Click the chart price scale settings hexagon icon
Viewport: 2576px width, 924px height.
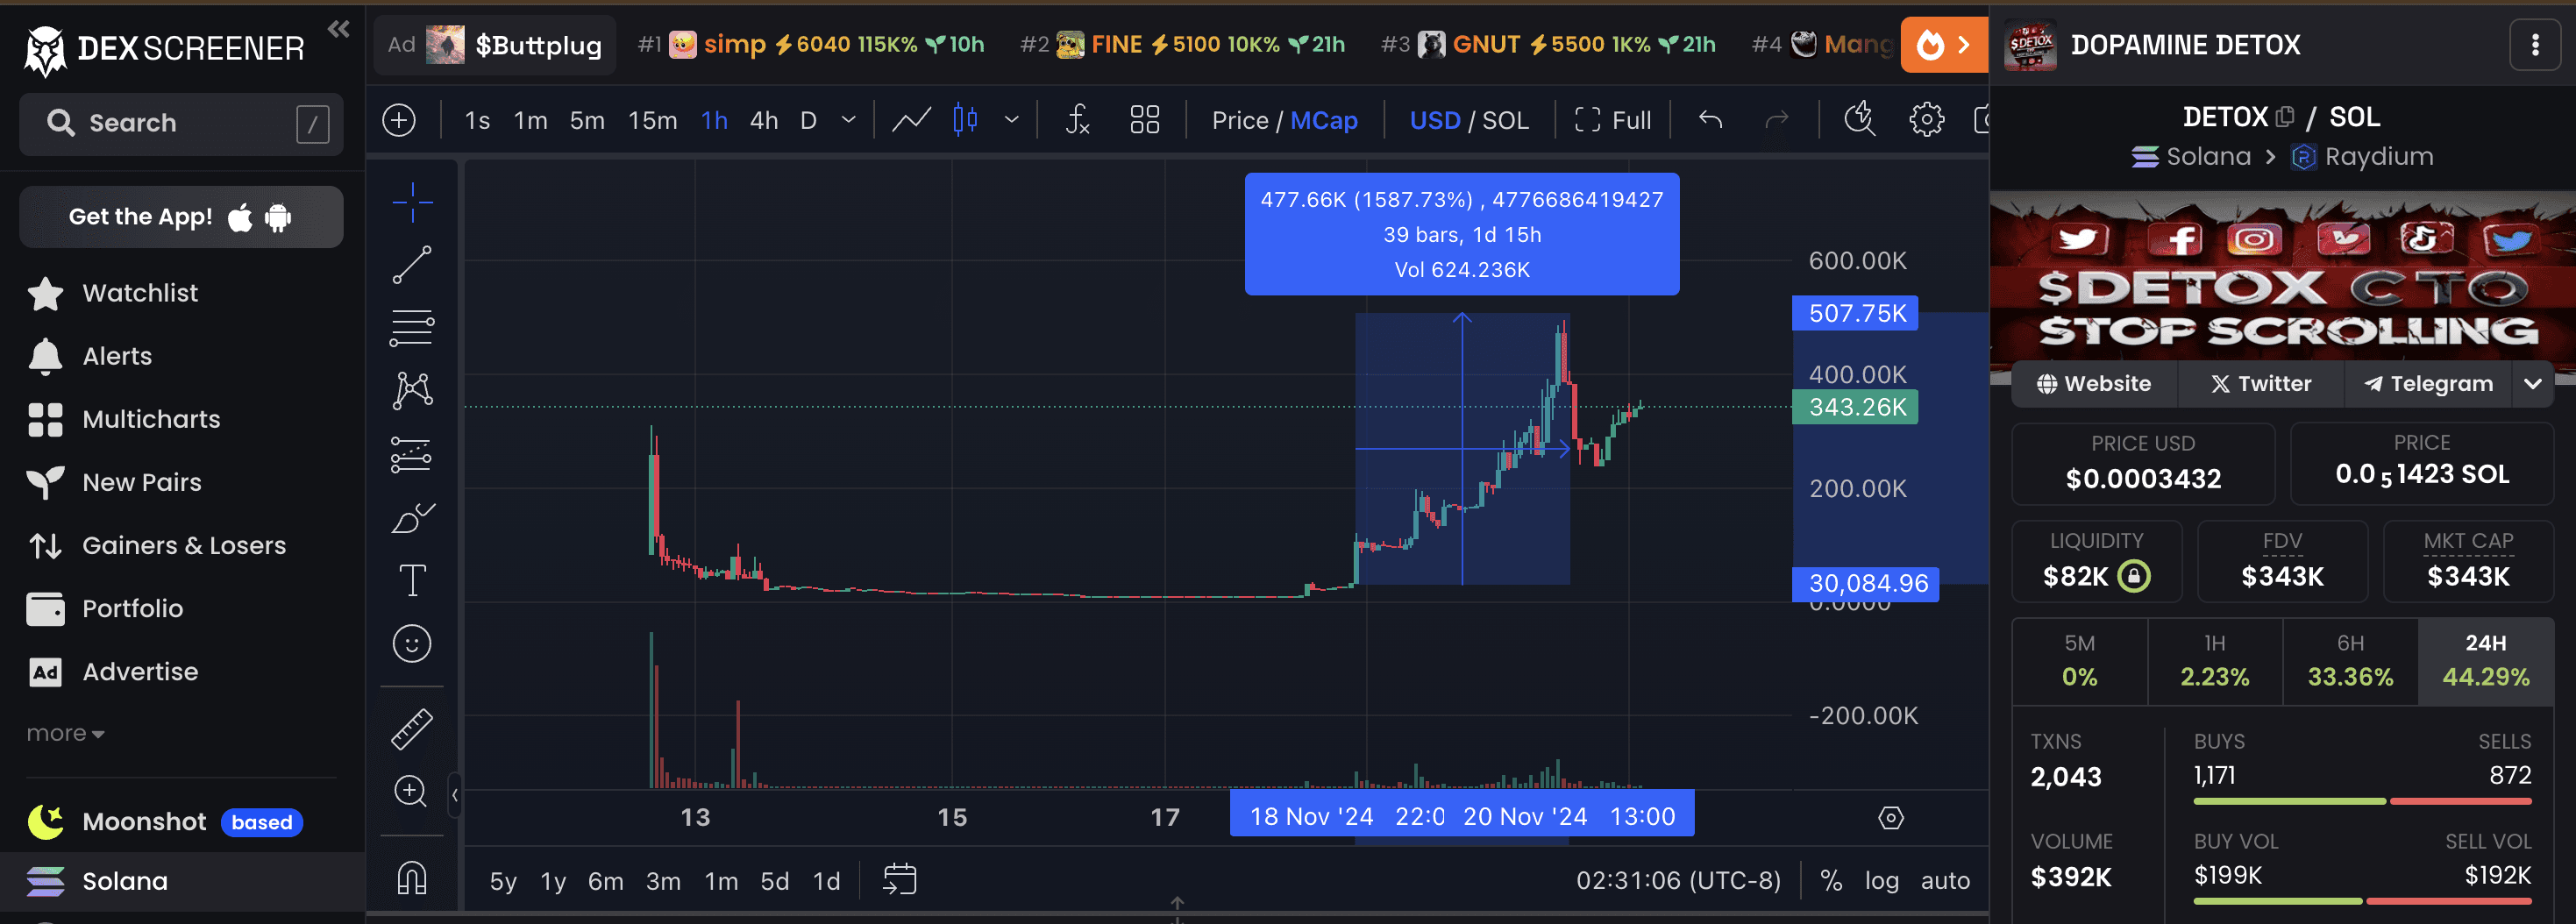pos(1890,818)
